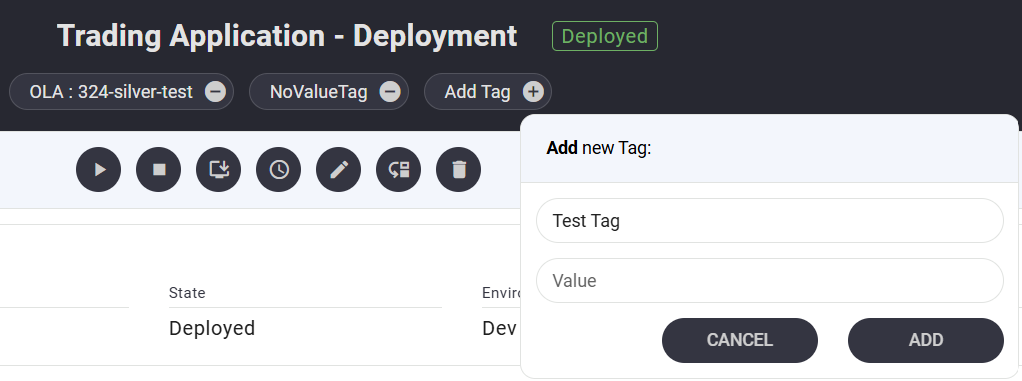The height and width of the screenshot is (381, 1022).
Task: Stop the deployment with the square icon
Action: coord(158,170)
